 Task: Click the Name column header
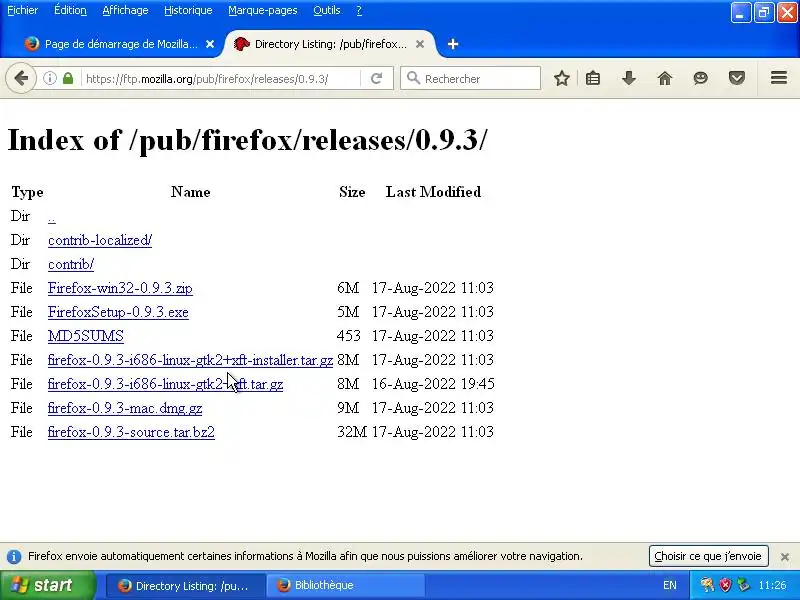(x=190, y=192)
